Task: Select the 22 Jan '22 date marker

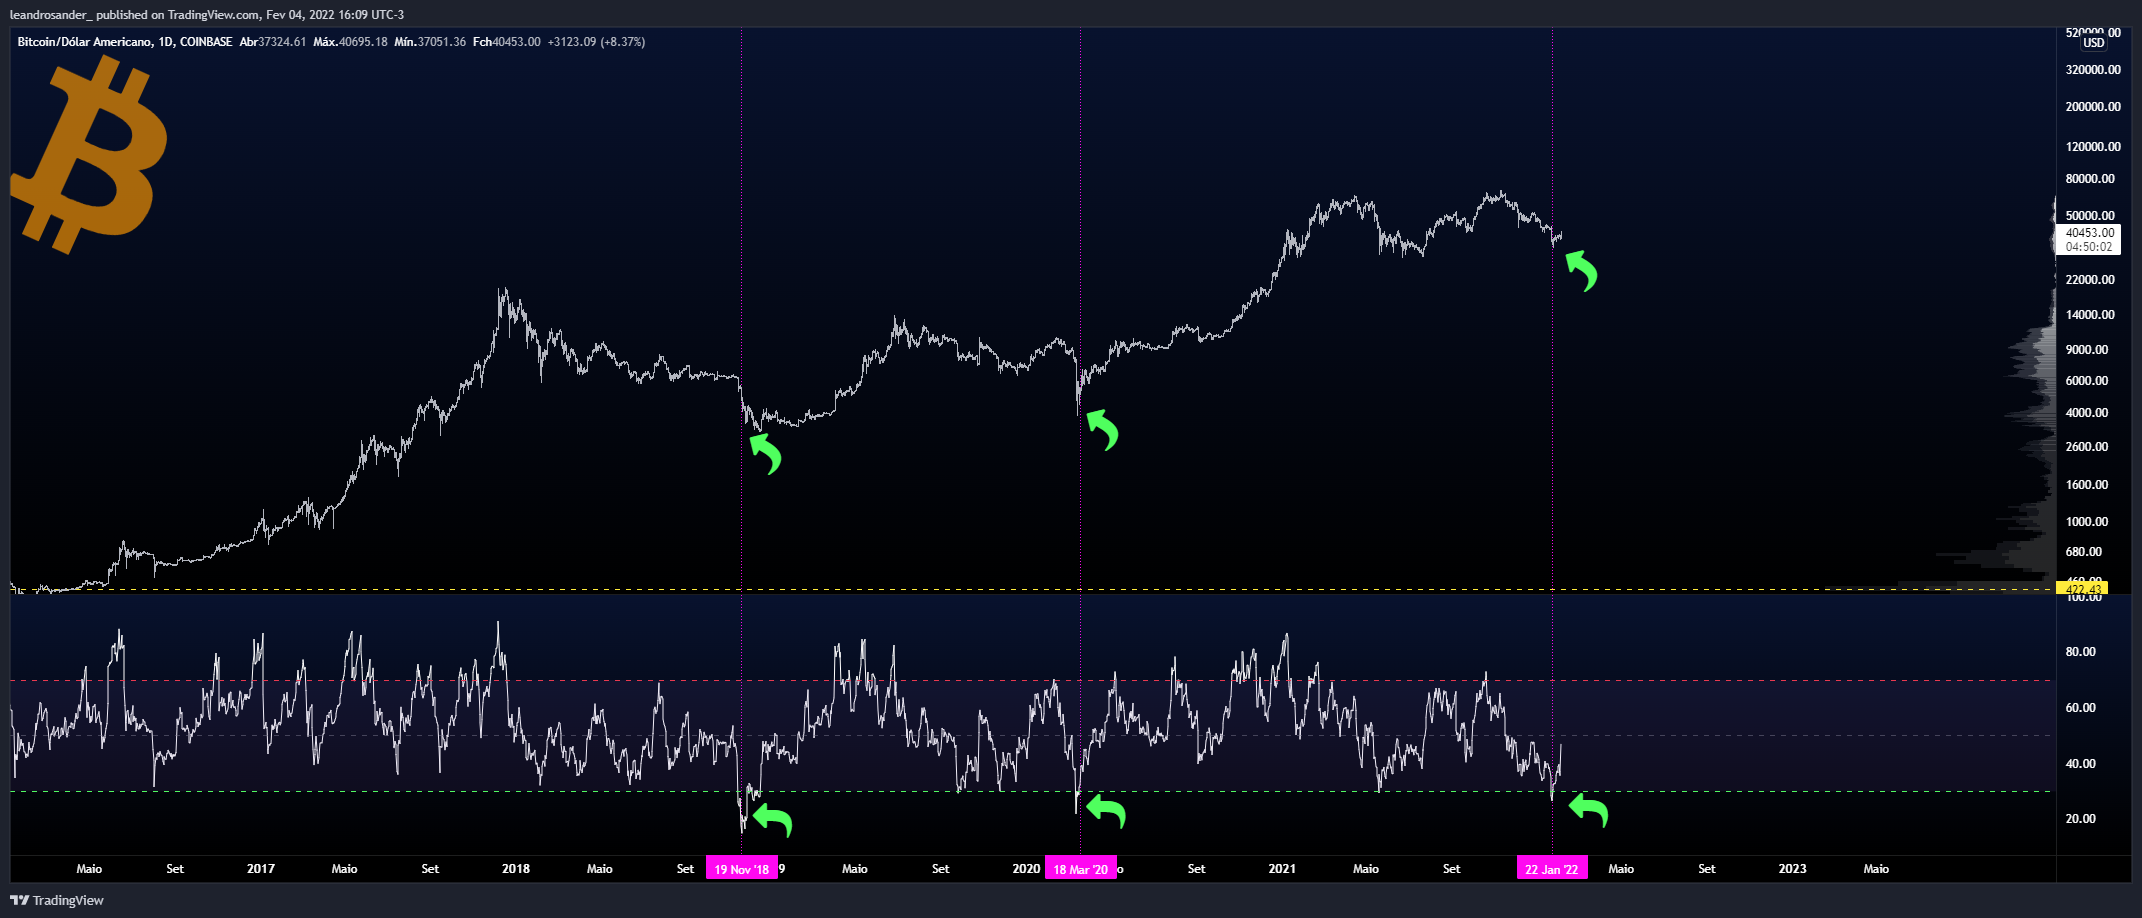Action: [x=1552, y=869]
